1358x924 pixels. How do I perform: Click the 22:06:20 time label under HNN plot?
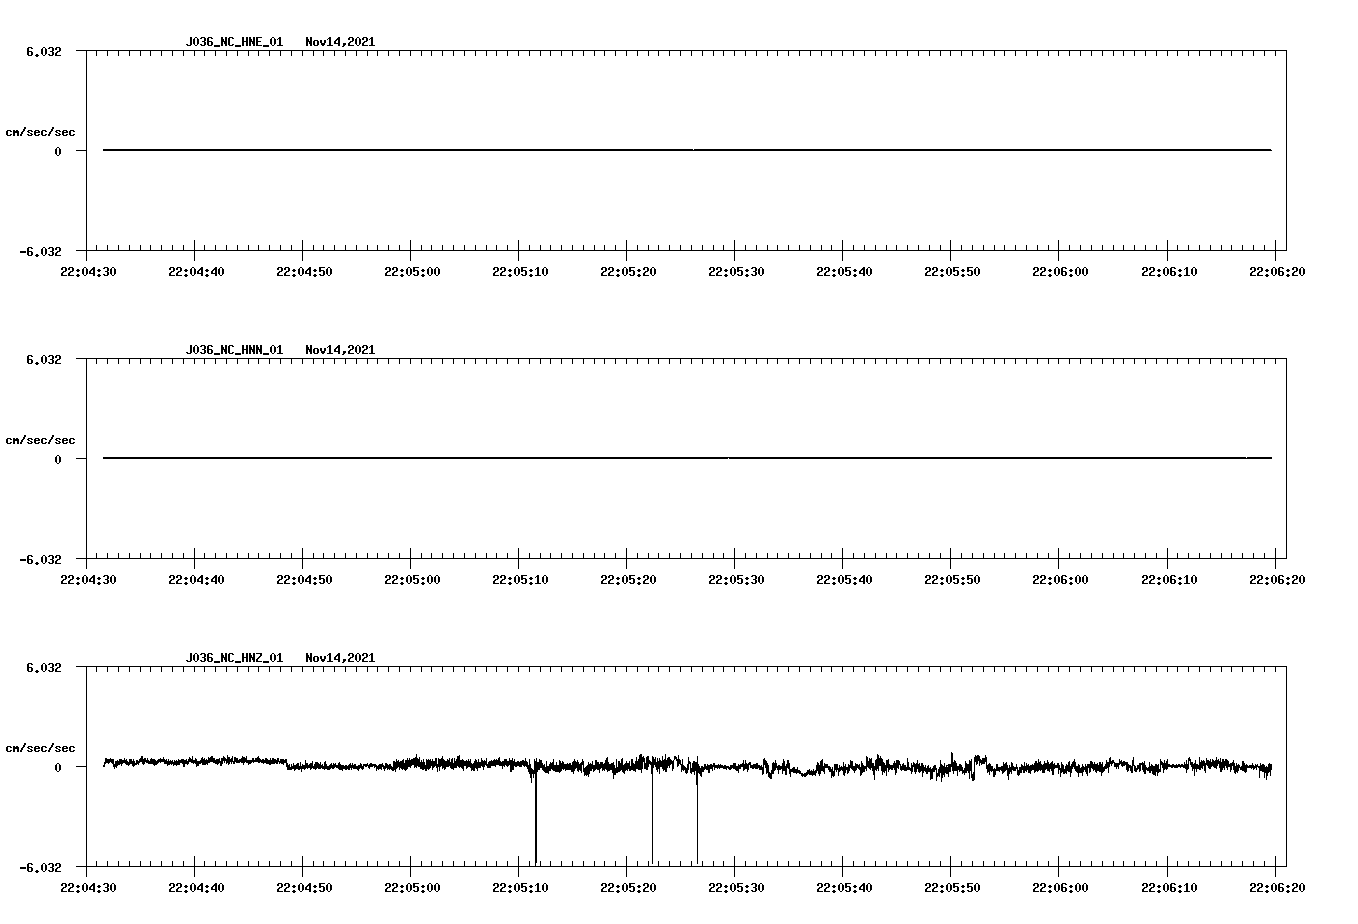(x=1276, y=579)
